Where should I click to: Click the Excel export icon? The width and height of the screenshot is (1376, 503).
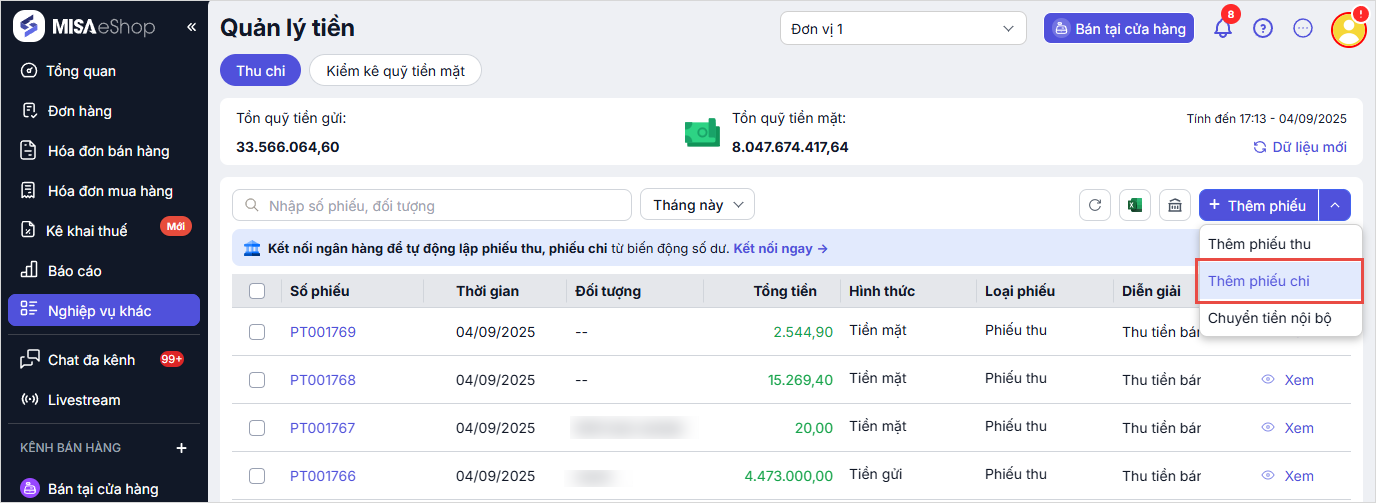tap(1135, 205)
